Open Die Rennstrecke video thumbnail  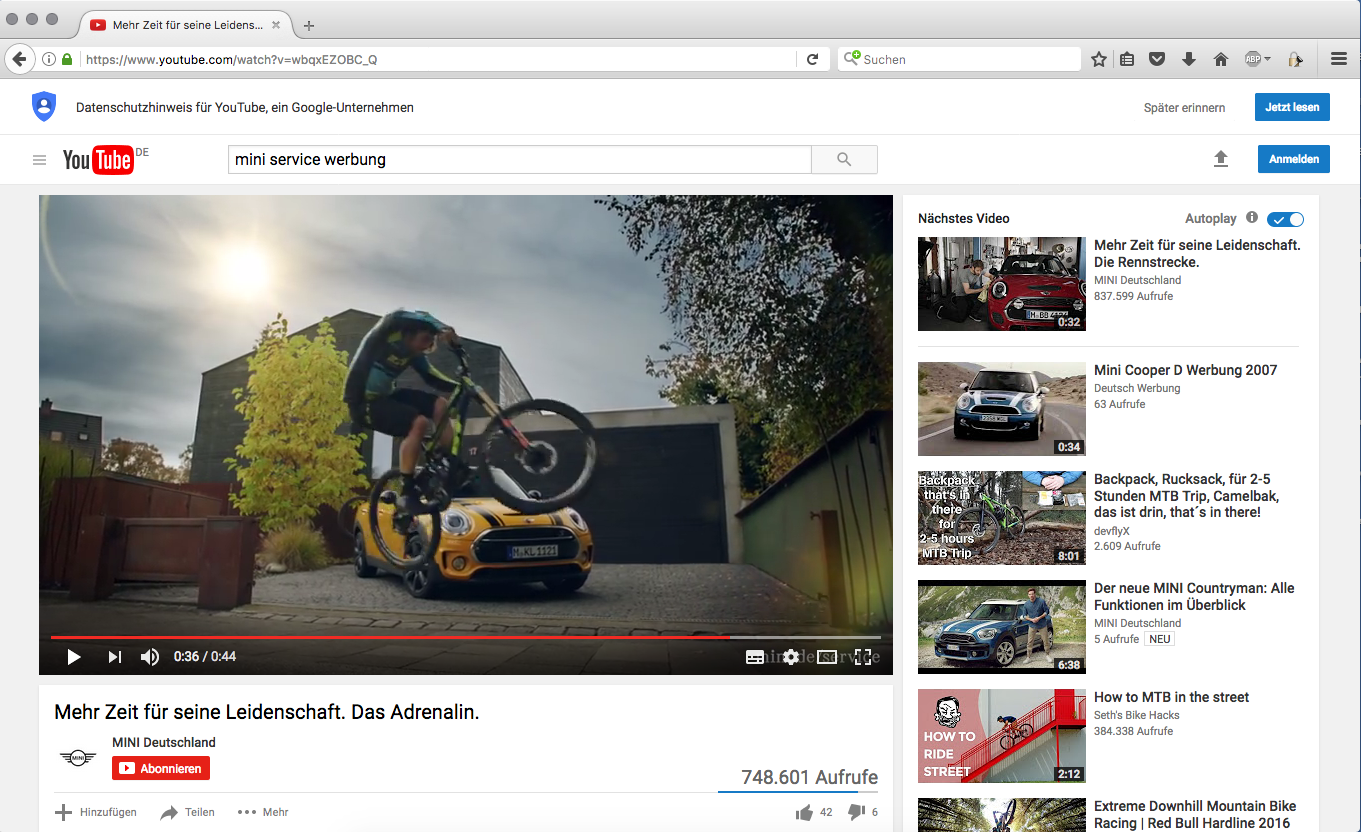click(1001, 284)
